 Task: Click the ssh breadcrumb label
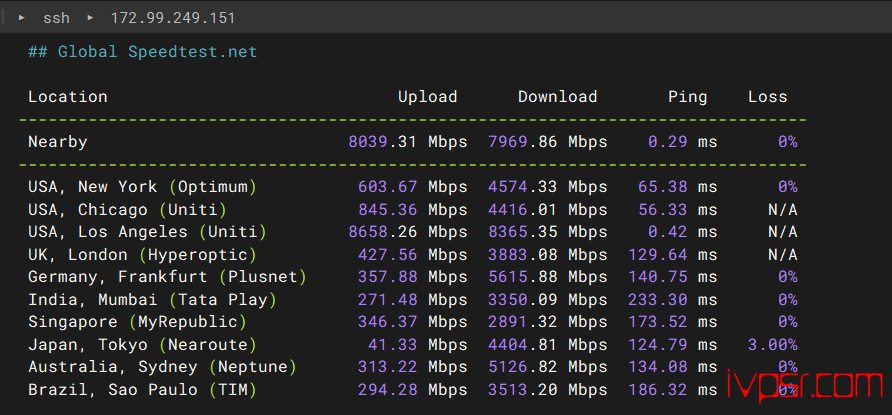[x=56, y=18]
